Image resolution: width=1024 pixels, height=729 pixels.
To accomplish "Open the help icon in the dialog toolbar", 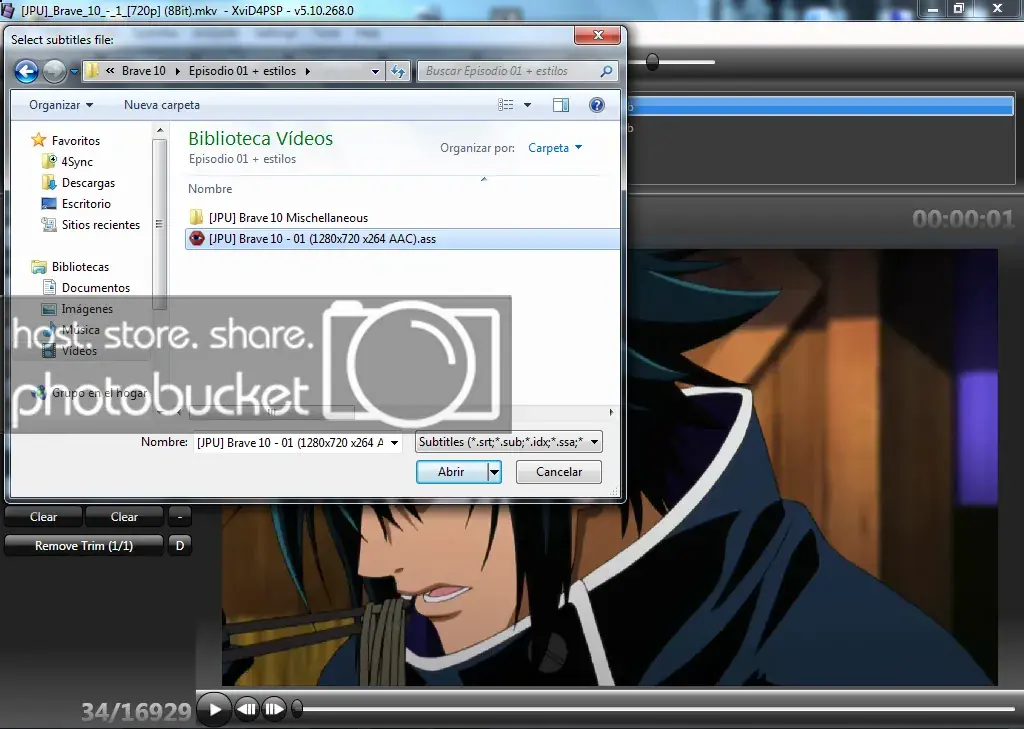I will 596,105.
